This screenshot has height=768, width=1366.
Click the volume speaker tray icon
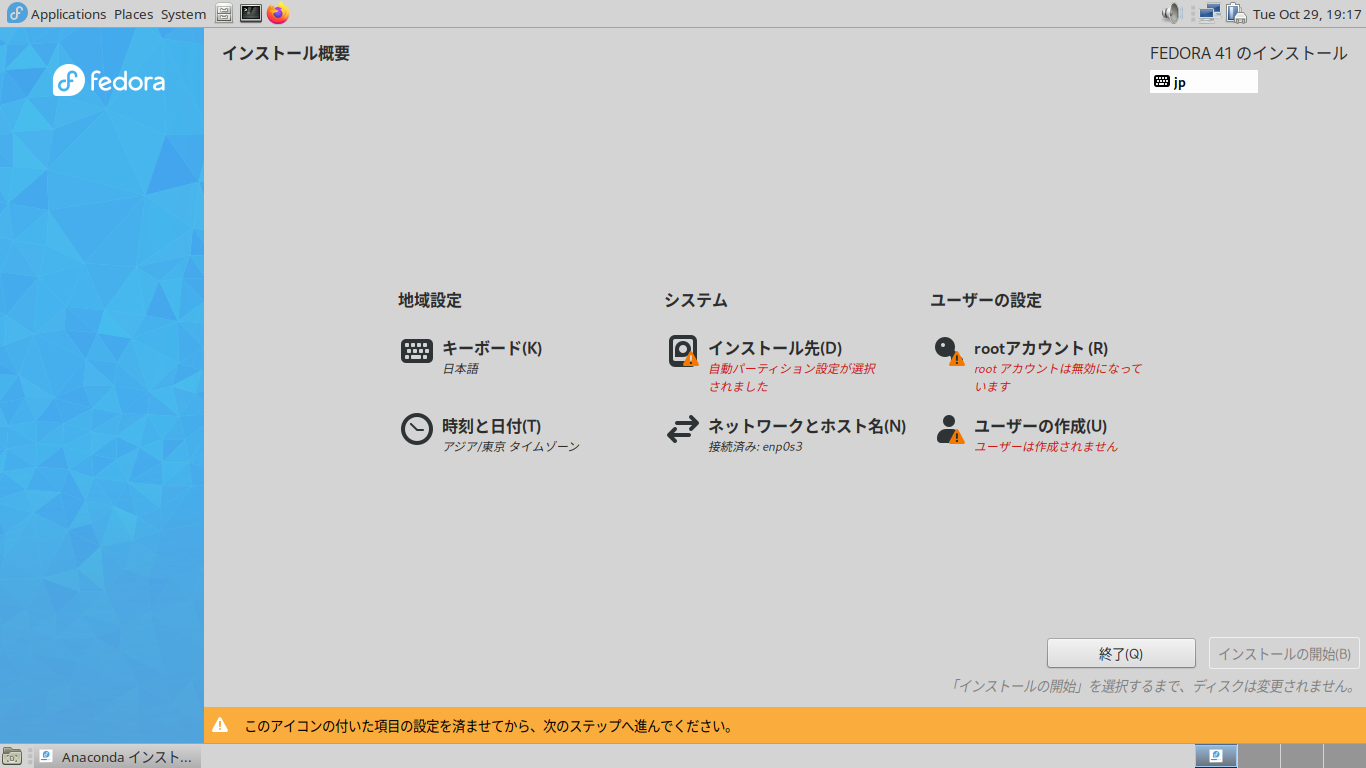click(1171, 14)
